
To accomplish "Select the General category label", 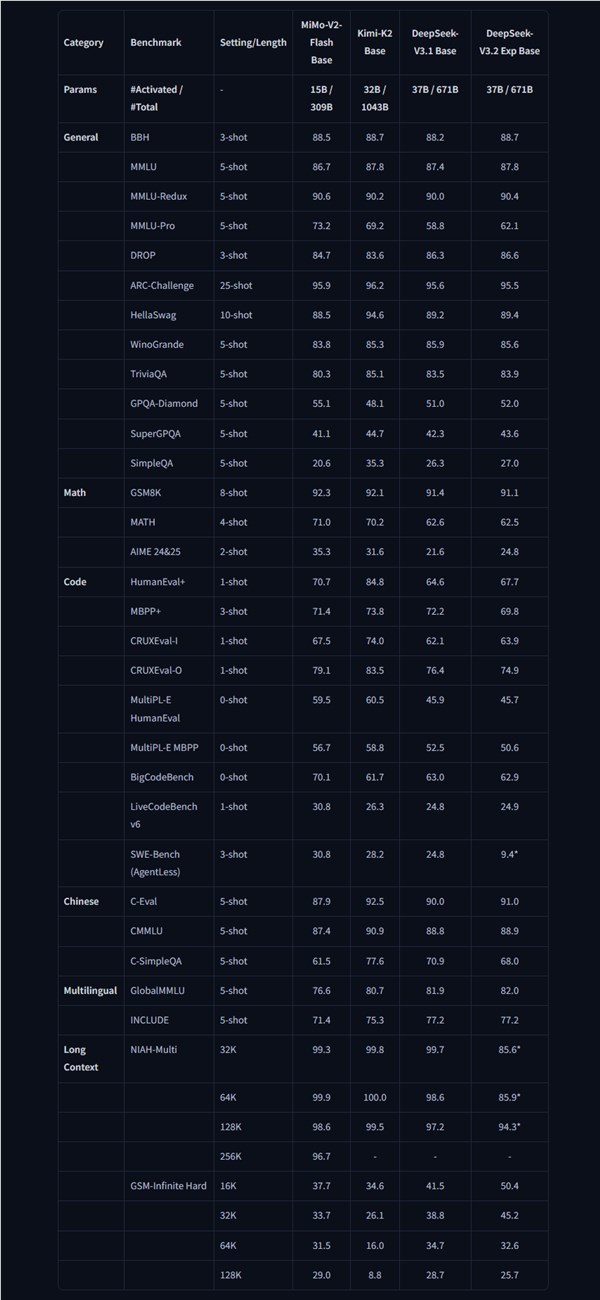I will coord(81,137).
